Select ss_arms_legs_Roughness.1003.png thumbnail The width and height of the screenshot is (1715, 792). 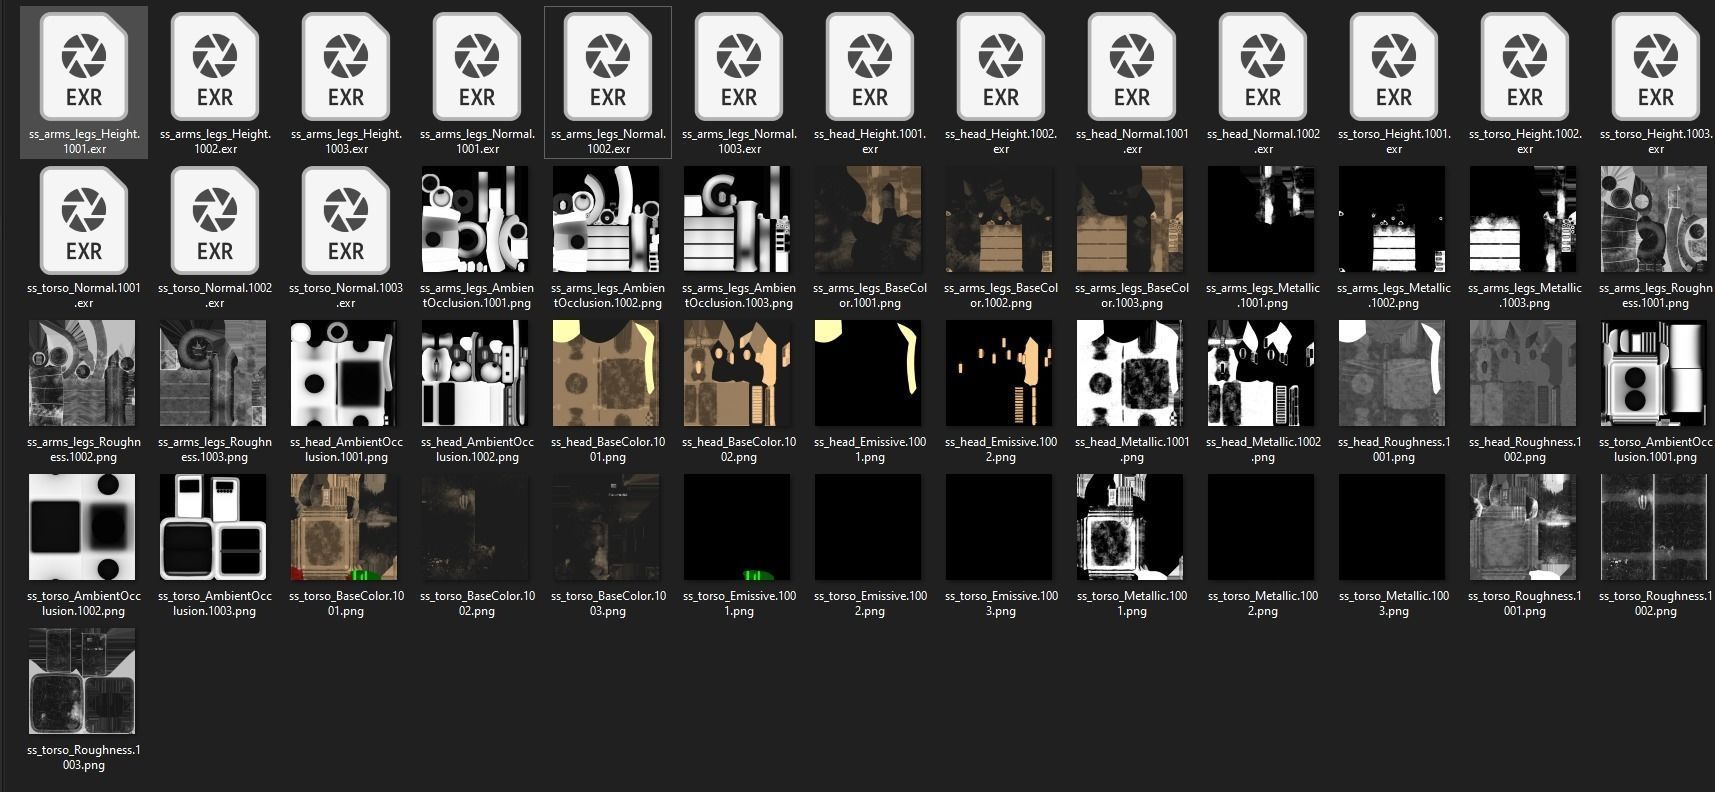coord(213,373)
